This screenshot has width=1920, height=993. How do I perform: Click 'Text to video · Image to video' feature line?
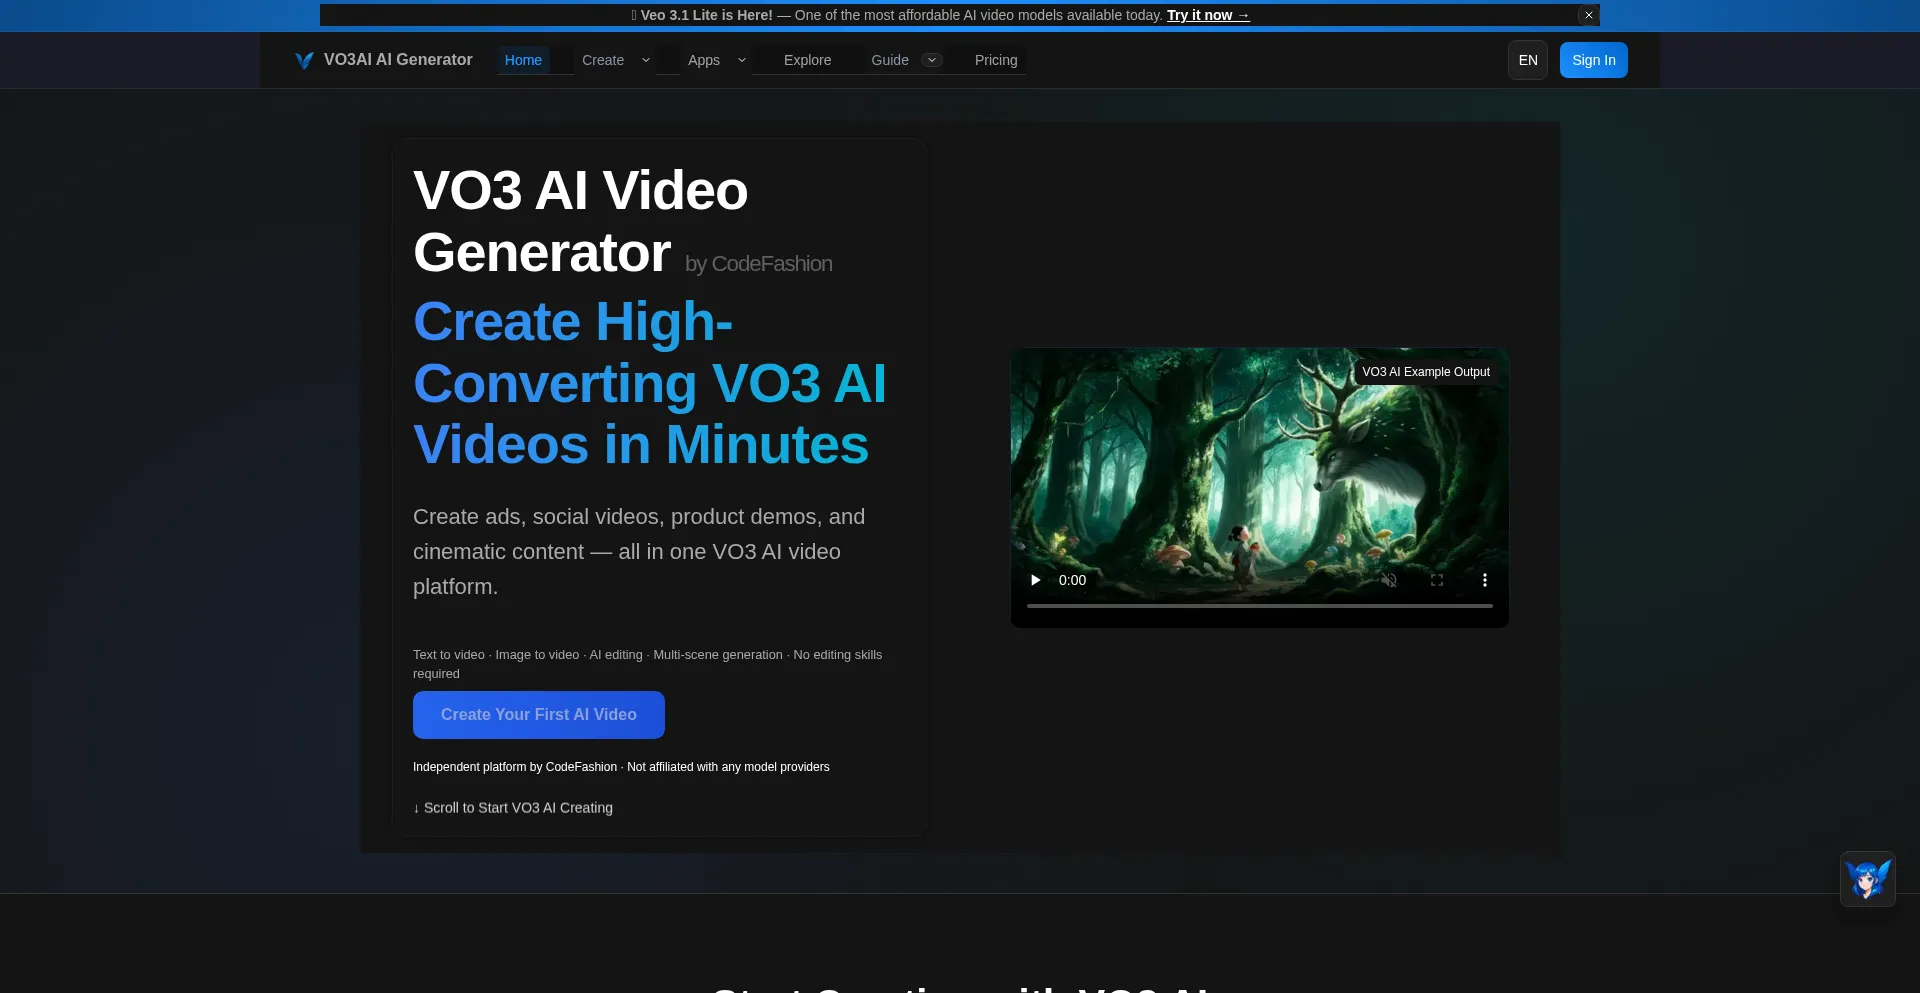648,664
